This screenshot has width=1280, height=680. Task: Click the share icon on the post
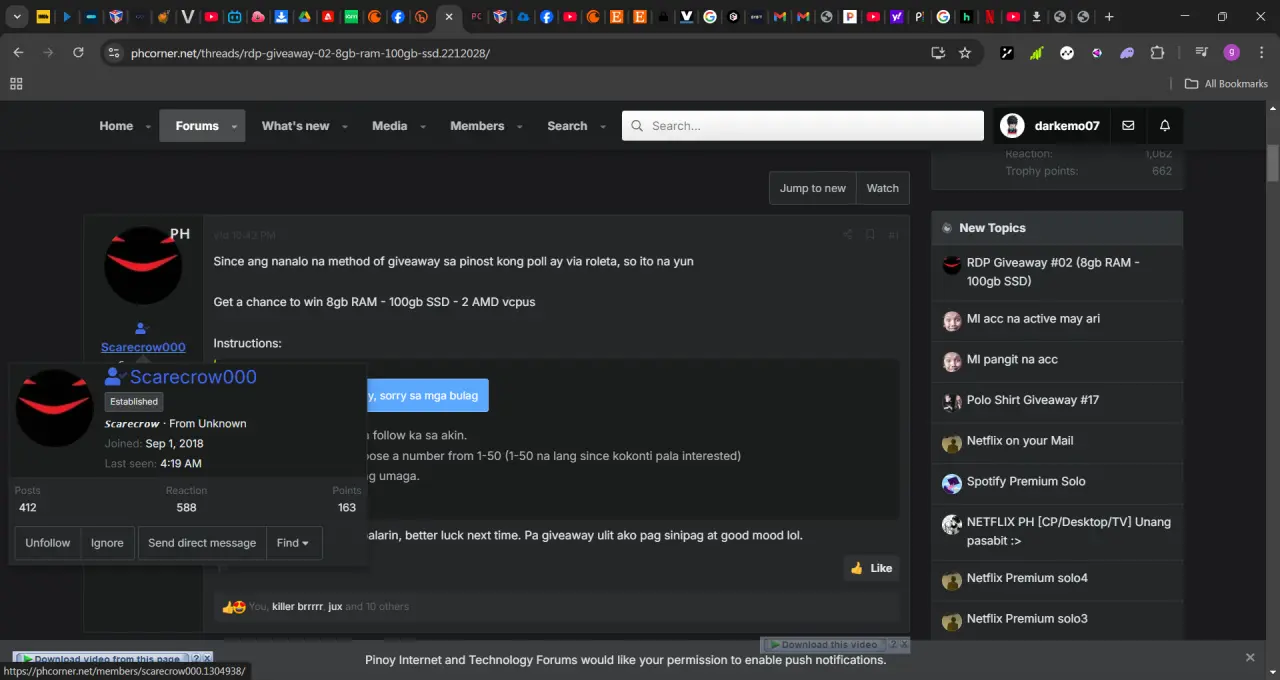[848, 235]
